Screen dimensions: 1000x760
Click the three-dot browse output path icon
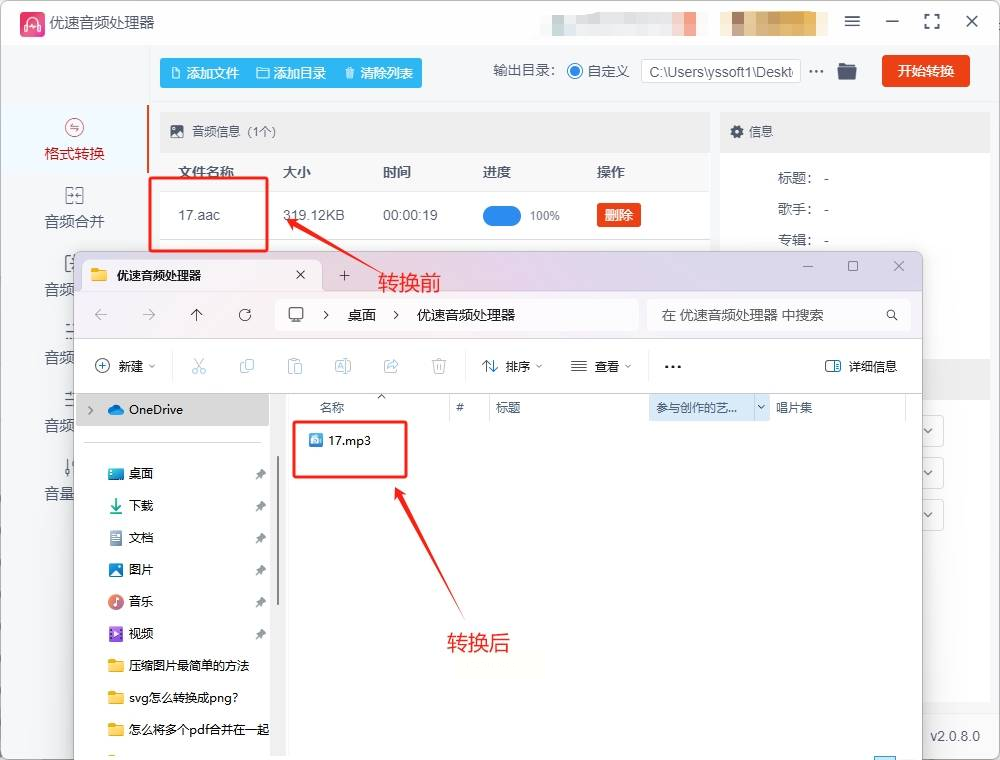[x=816, y=71]
